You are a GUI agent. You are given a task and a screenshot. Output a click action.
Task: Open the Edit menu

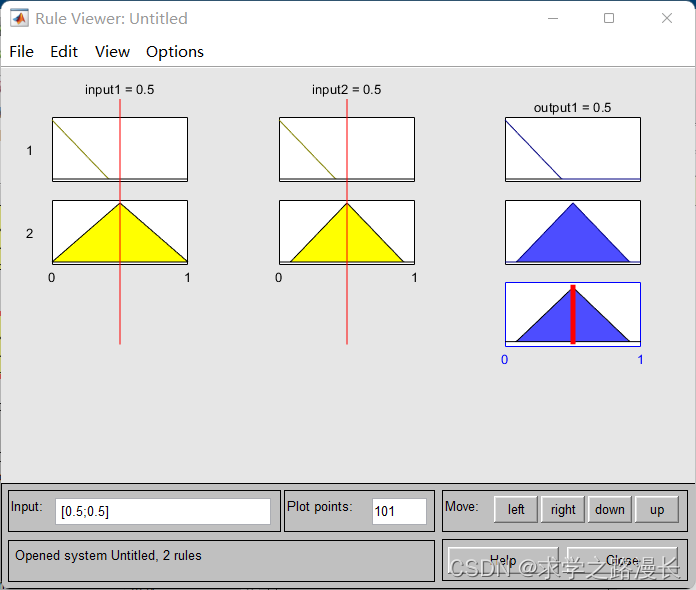64,52
